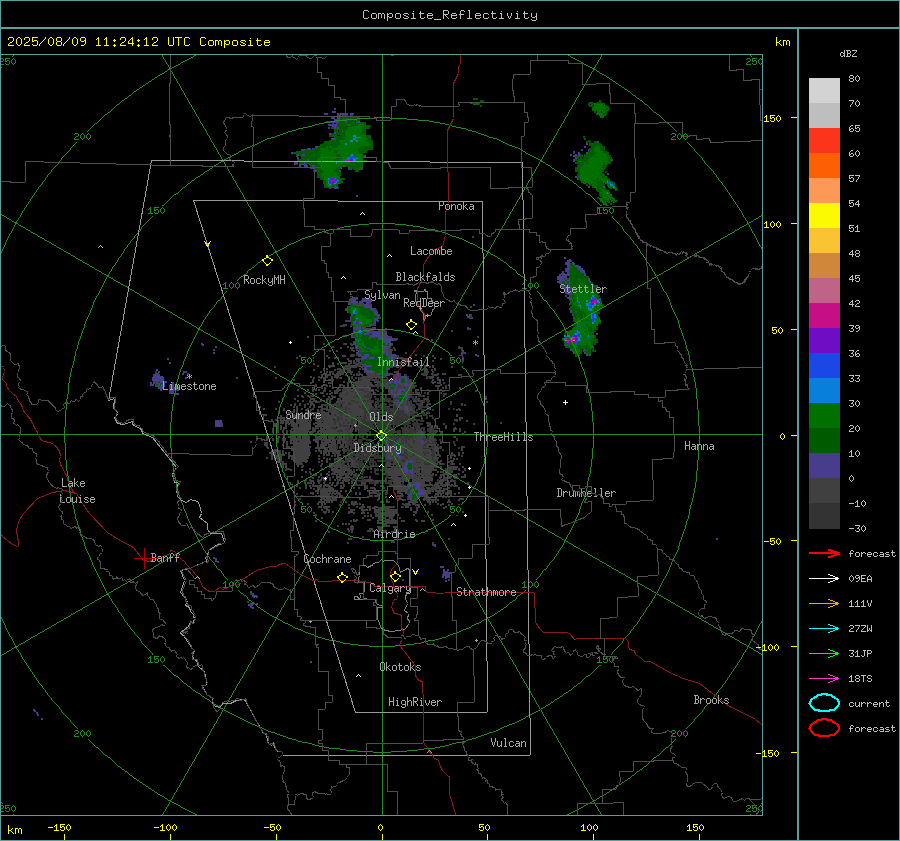Select the white 09EA arrow icon
Image resolution: width=900 pixels, height=841 pixels.
click(824, 579)
